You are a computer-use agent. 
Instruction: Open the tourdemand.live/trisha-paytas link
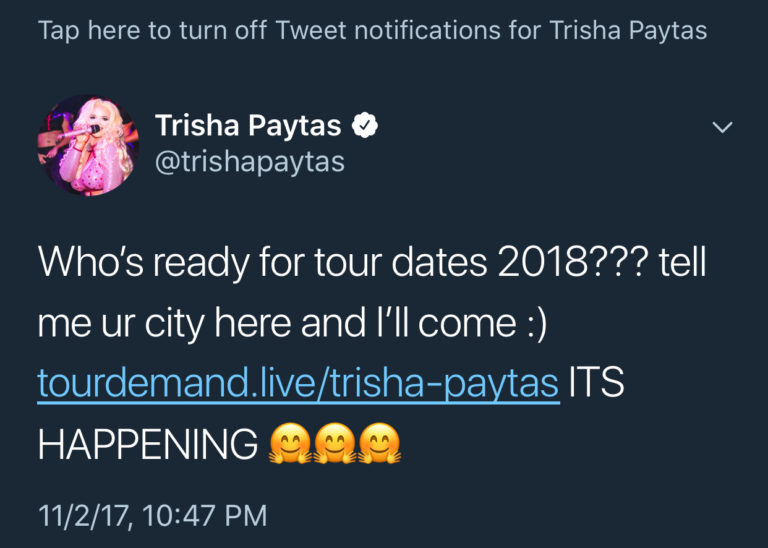297,385
